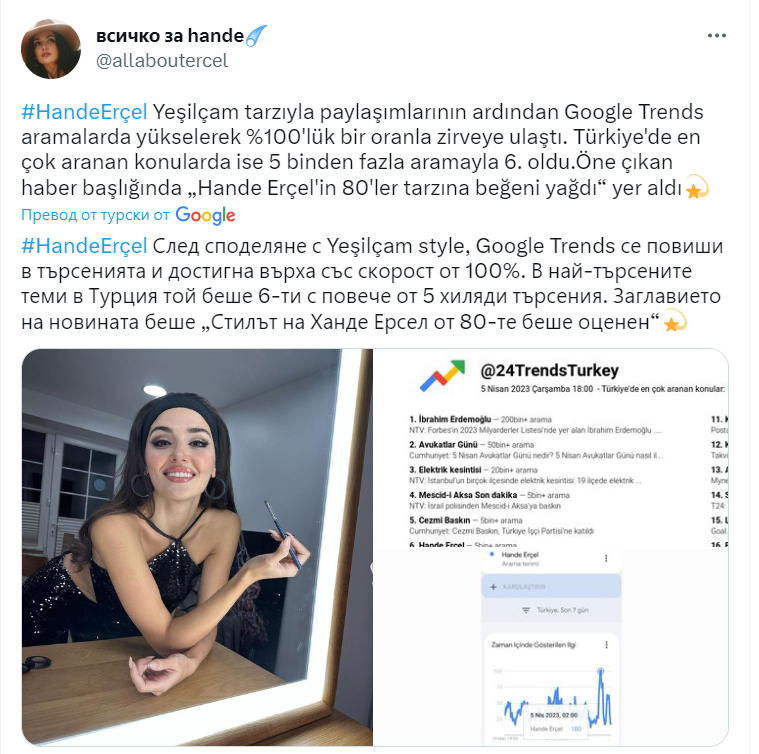Open the @allaboutercel handle link
Viewport: 759px width, 754px height.
tap(162, 60)
